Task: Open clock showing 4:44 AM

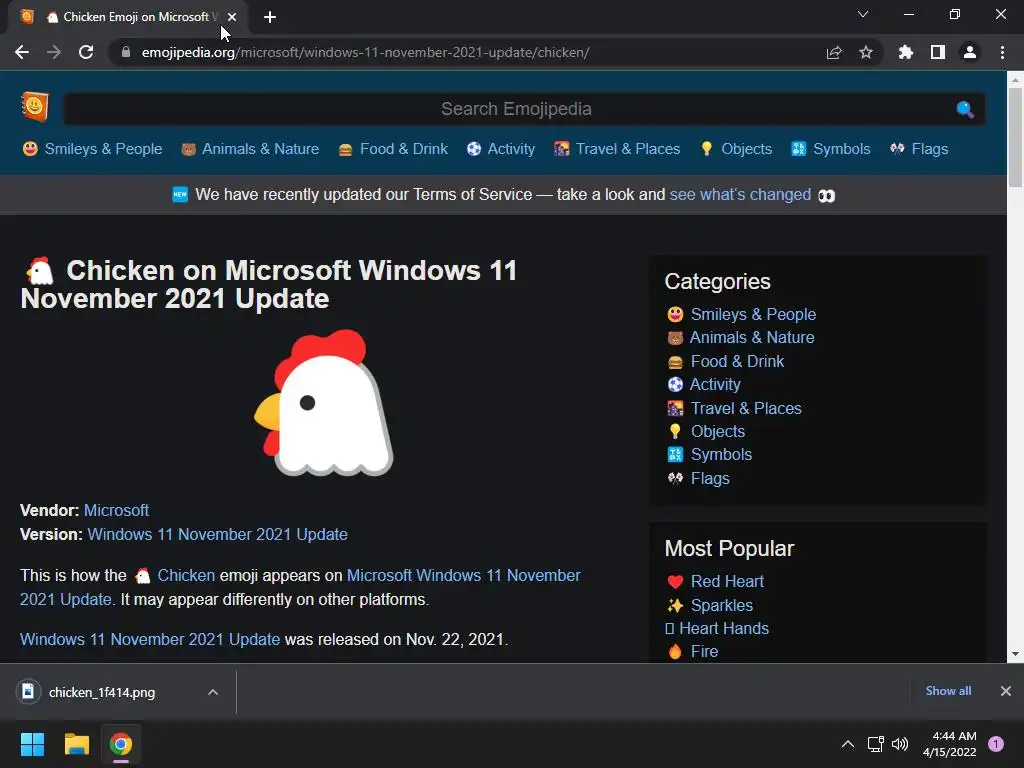Action: point(950,744)
